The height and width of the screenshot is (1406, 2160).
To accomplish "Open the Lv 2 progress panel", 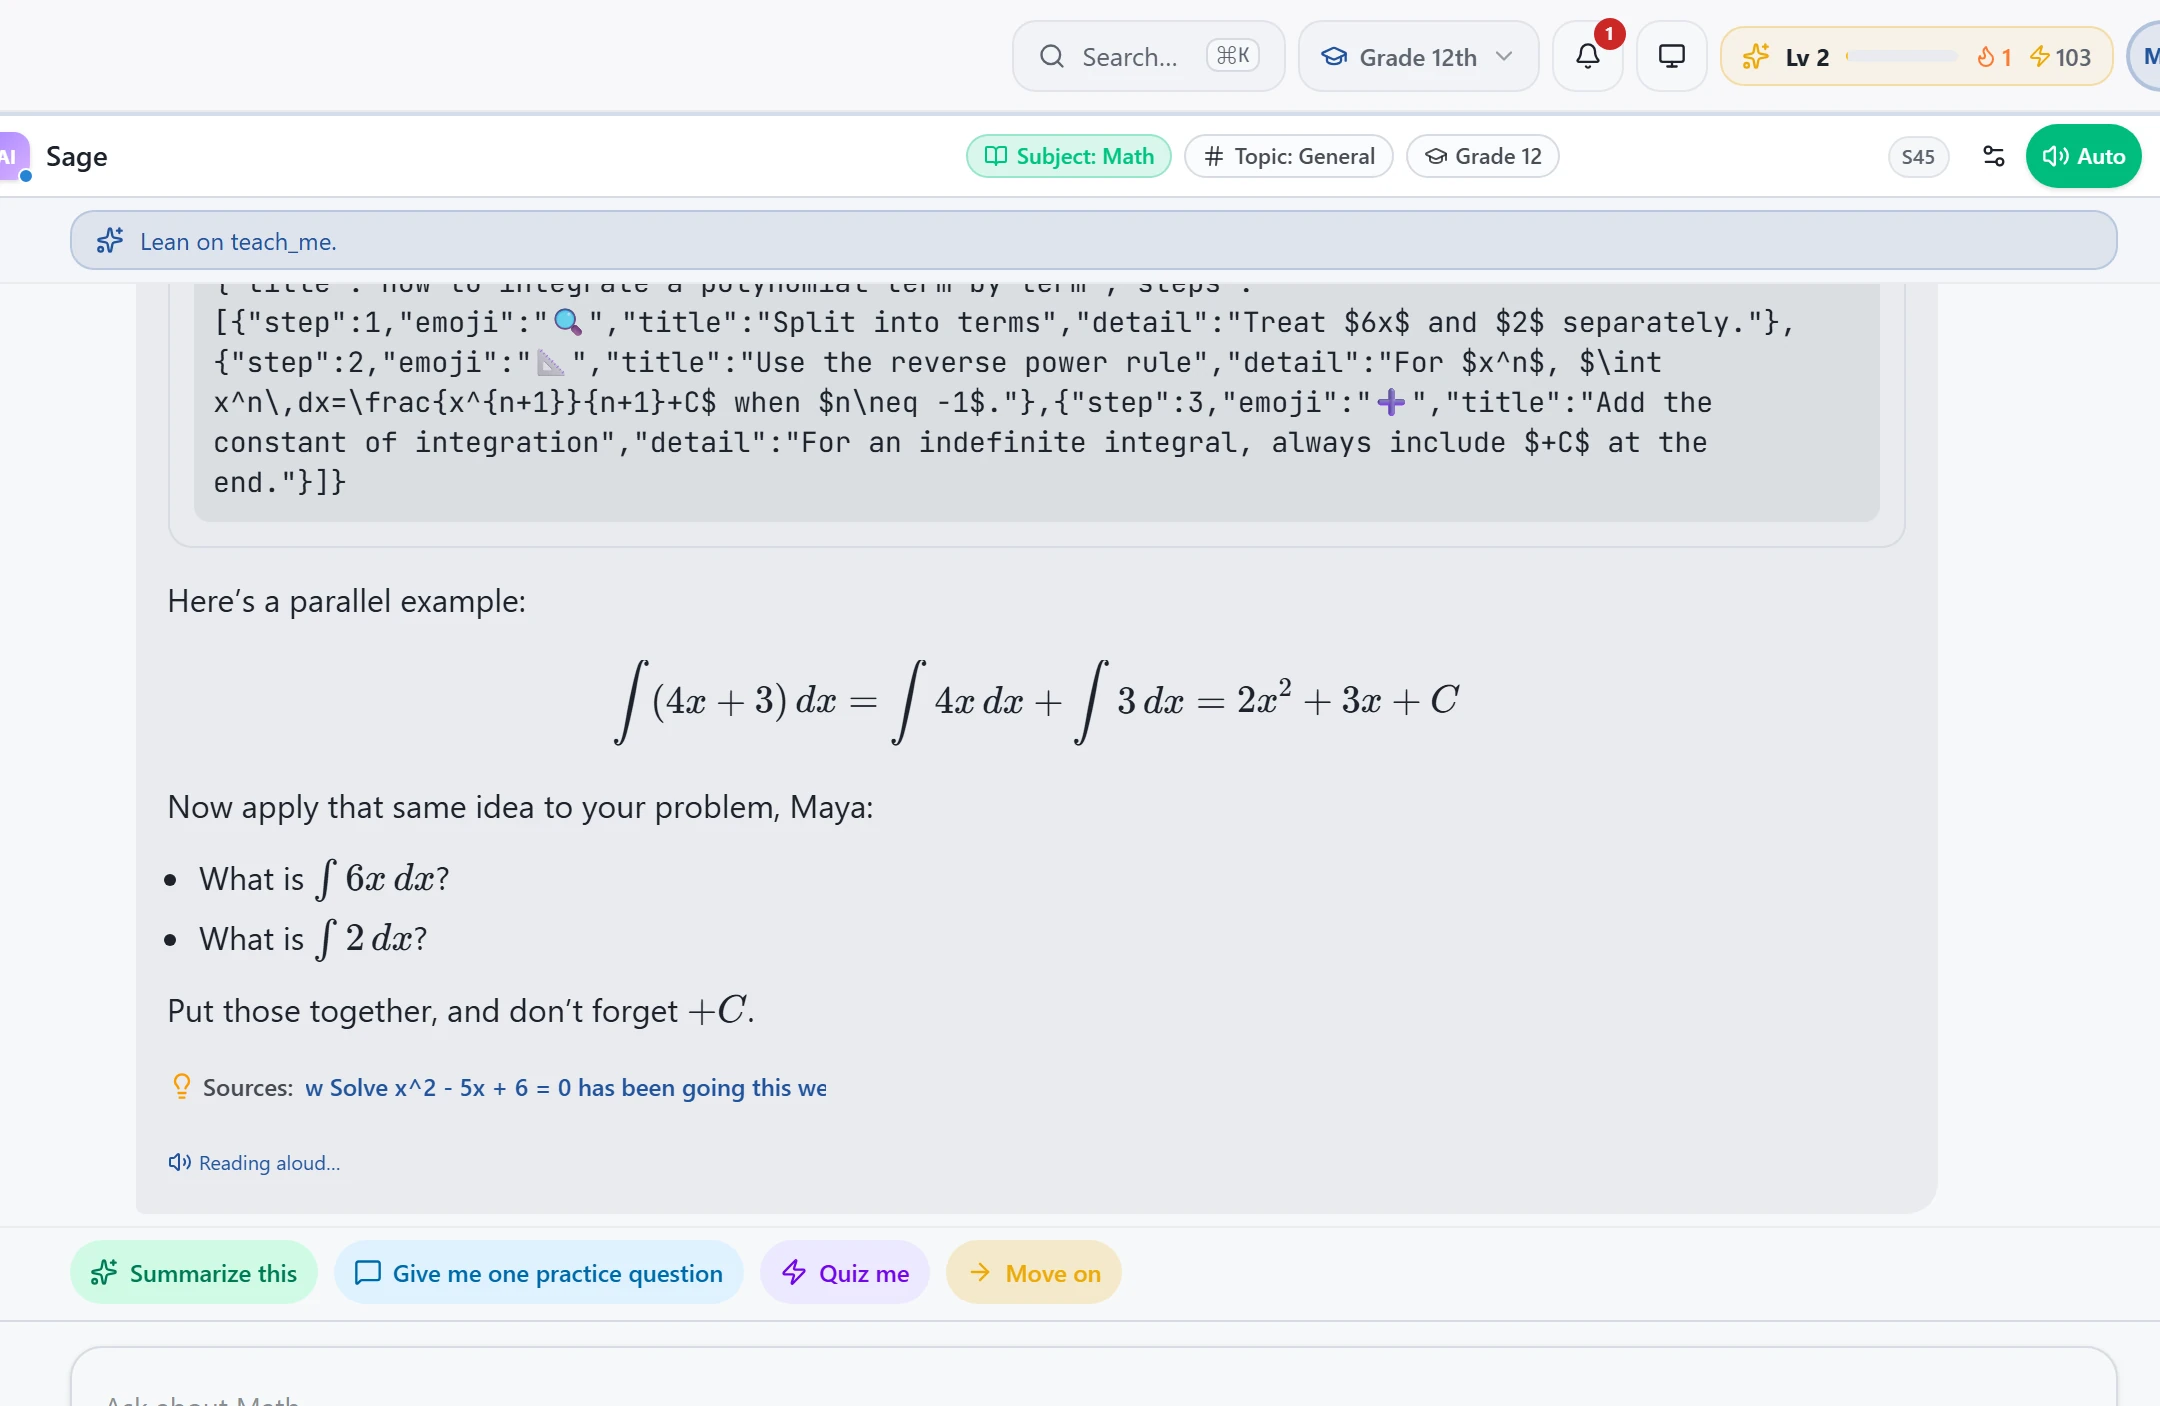I will 1916,57.
